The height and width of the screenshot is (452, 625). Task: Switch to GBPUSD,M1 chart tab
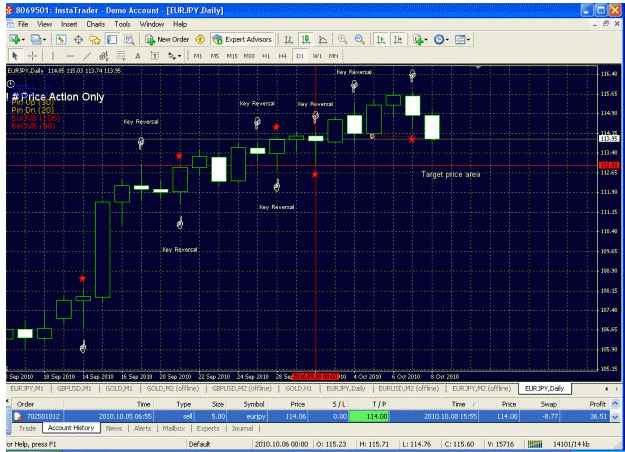click(x=74, y=388)
